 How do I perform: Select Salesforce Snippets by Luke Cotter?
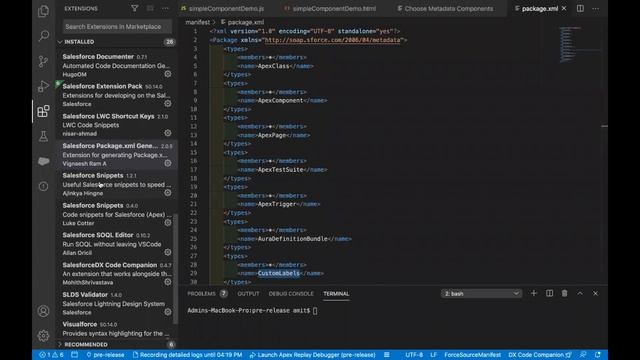[116, 214]
